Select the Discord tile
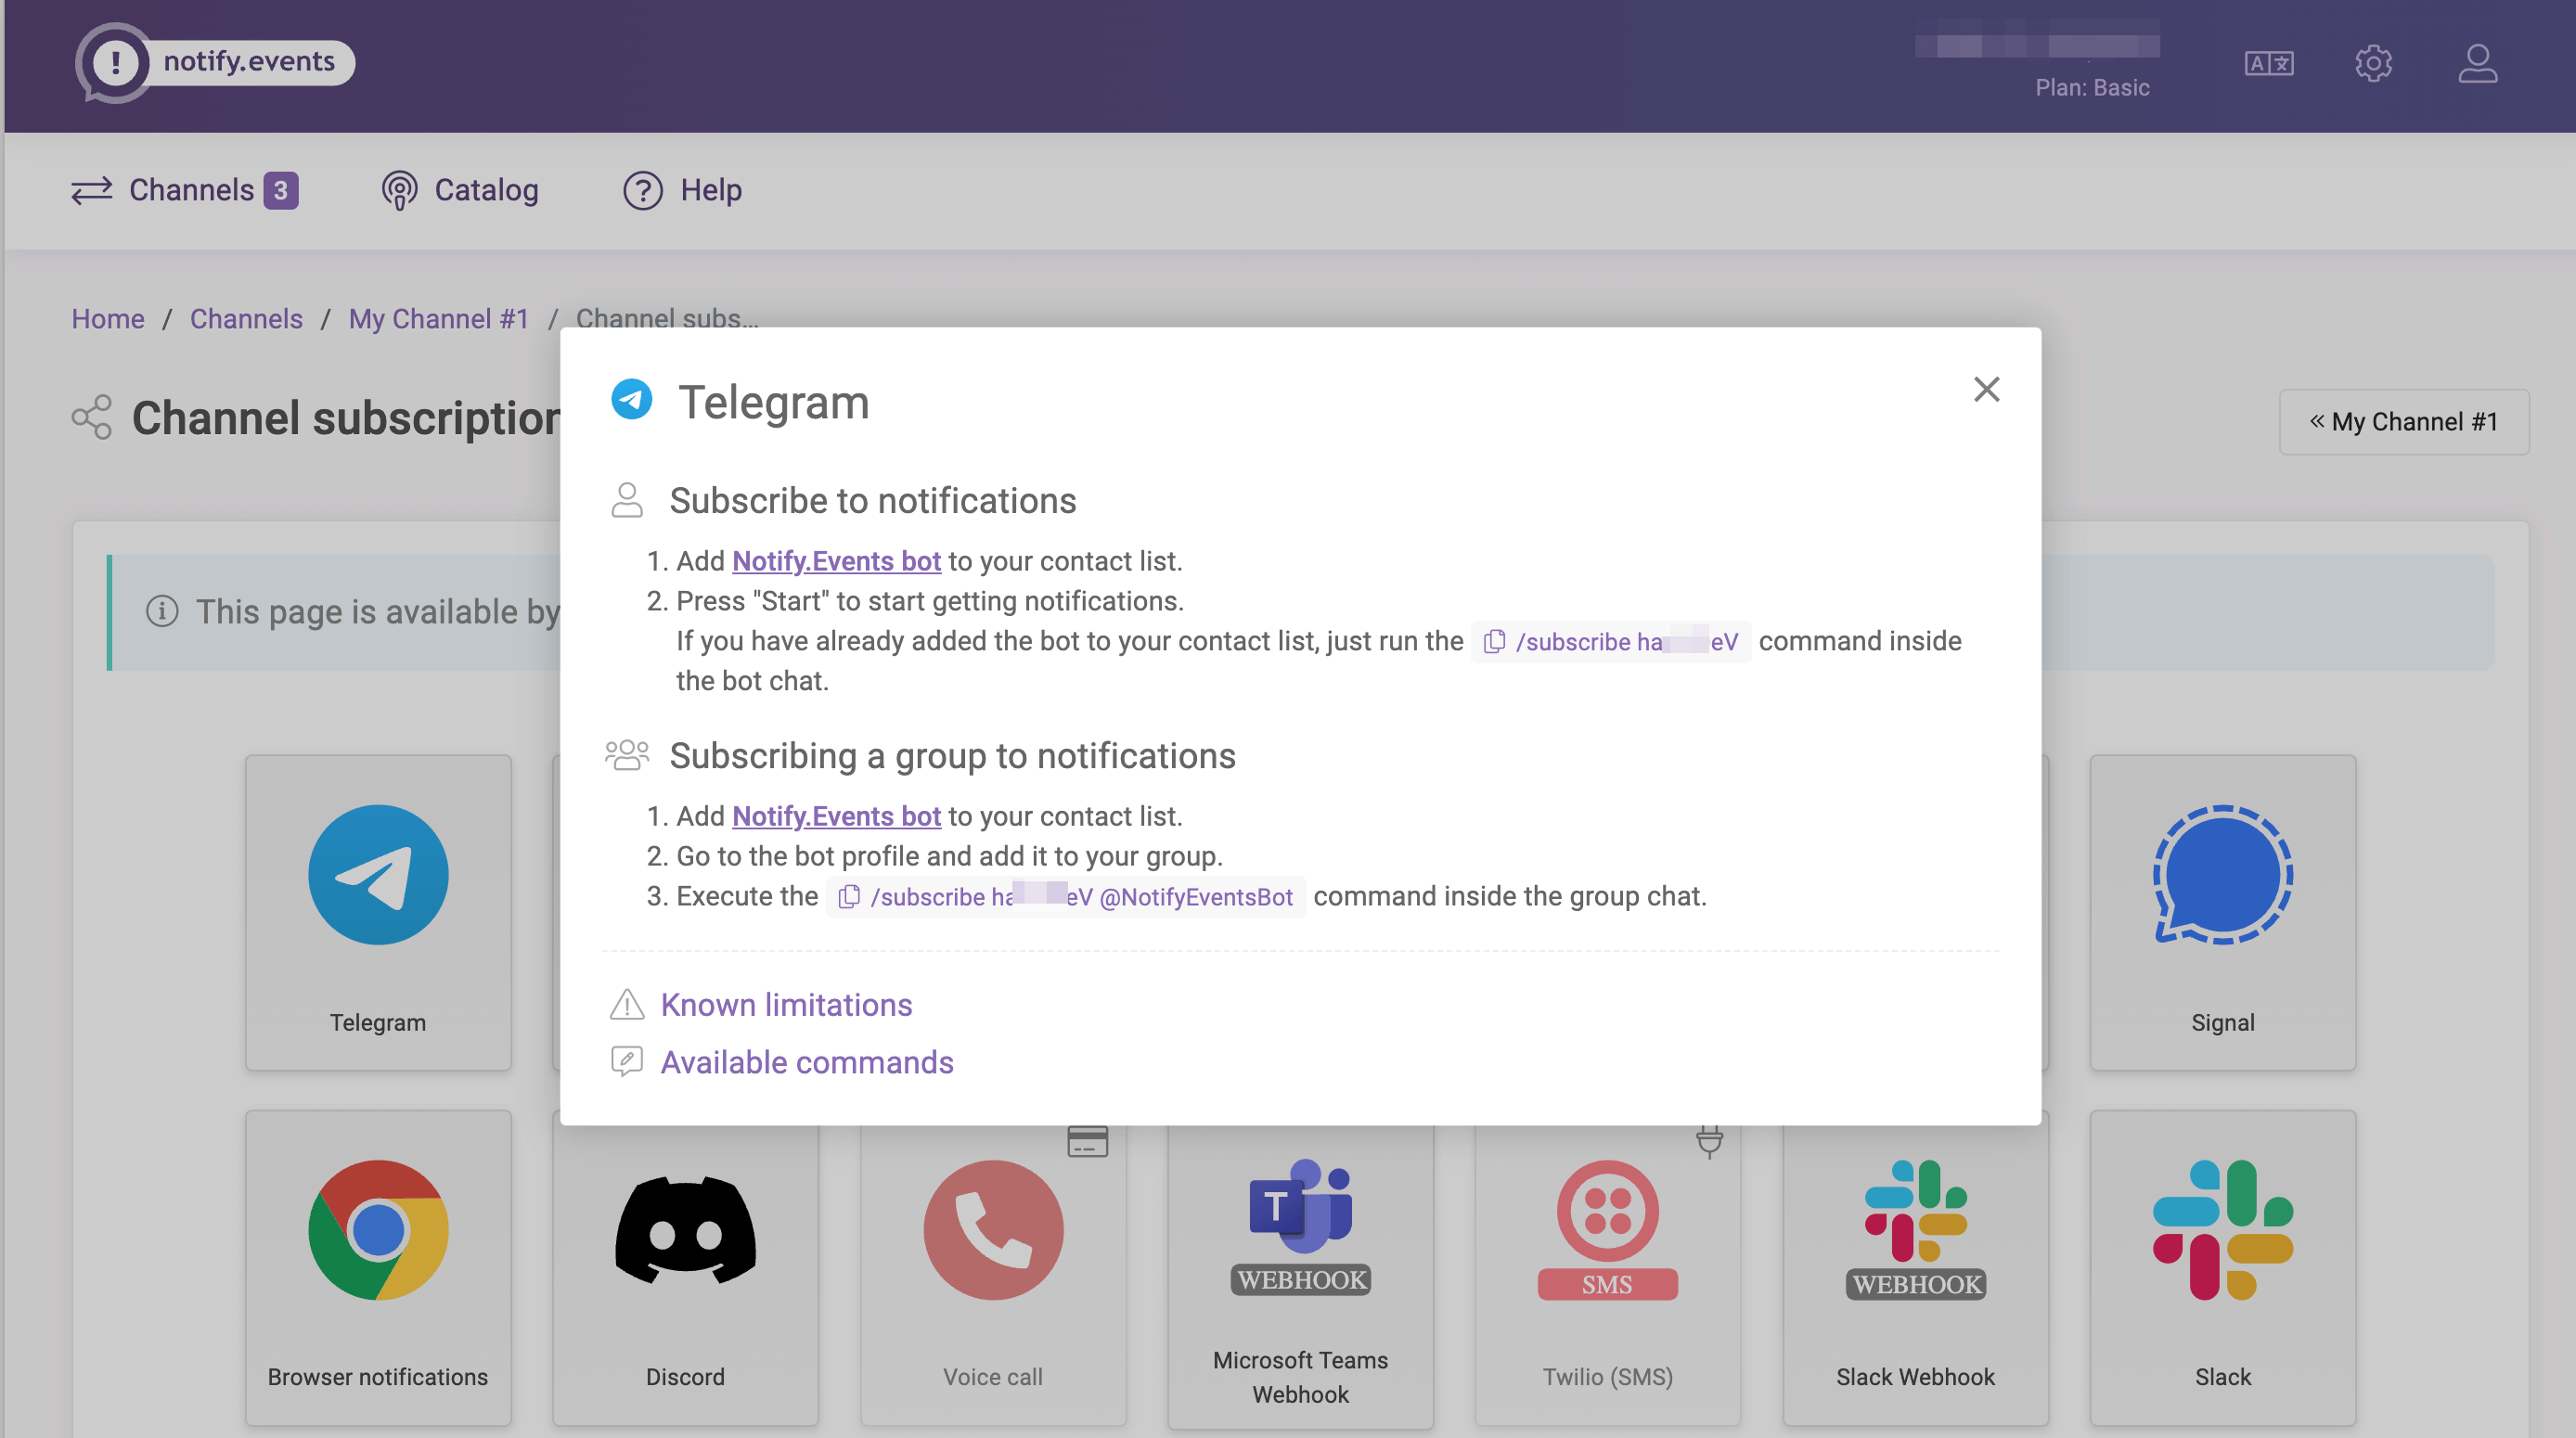 tap(685, 1266)
